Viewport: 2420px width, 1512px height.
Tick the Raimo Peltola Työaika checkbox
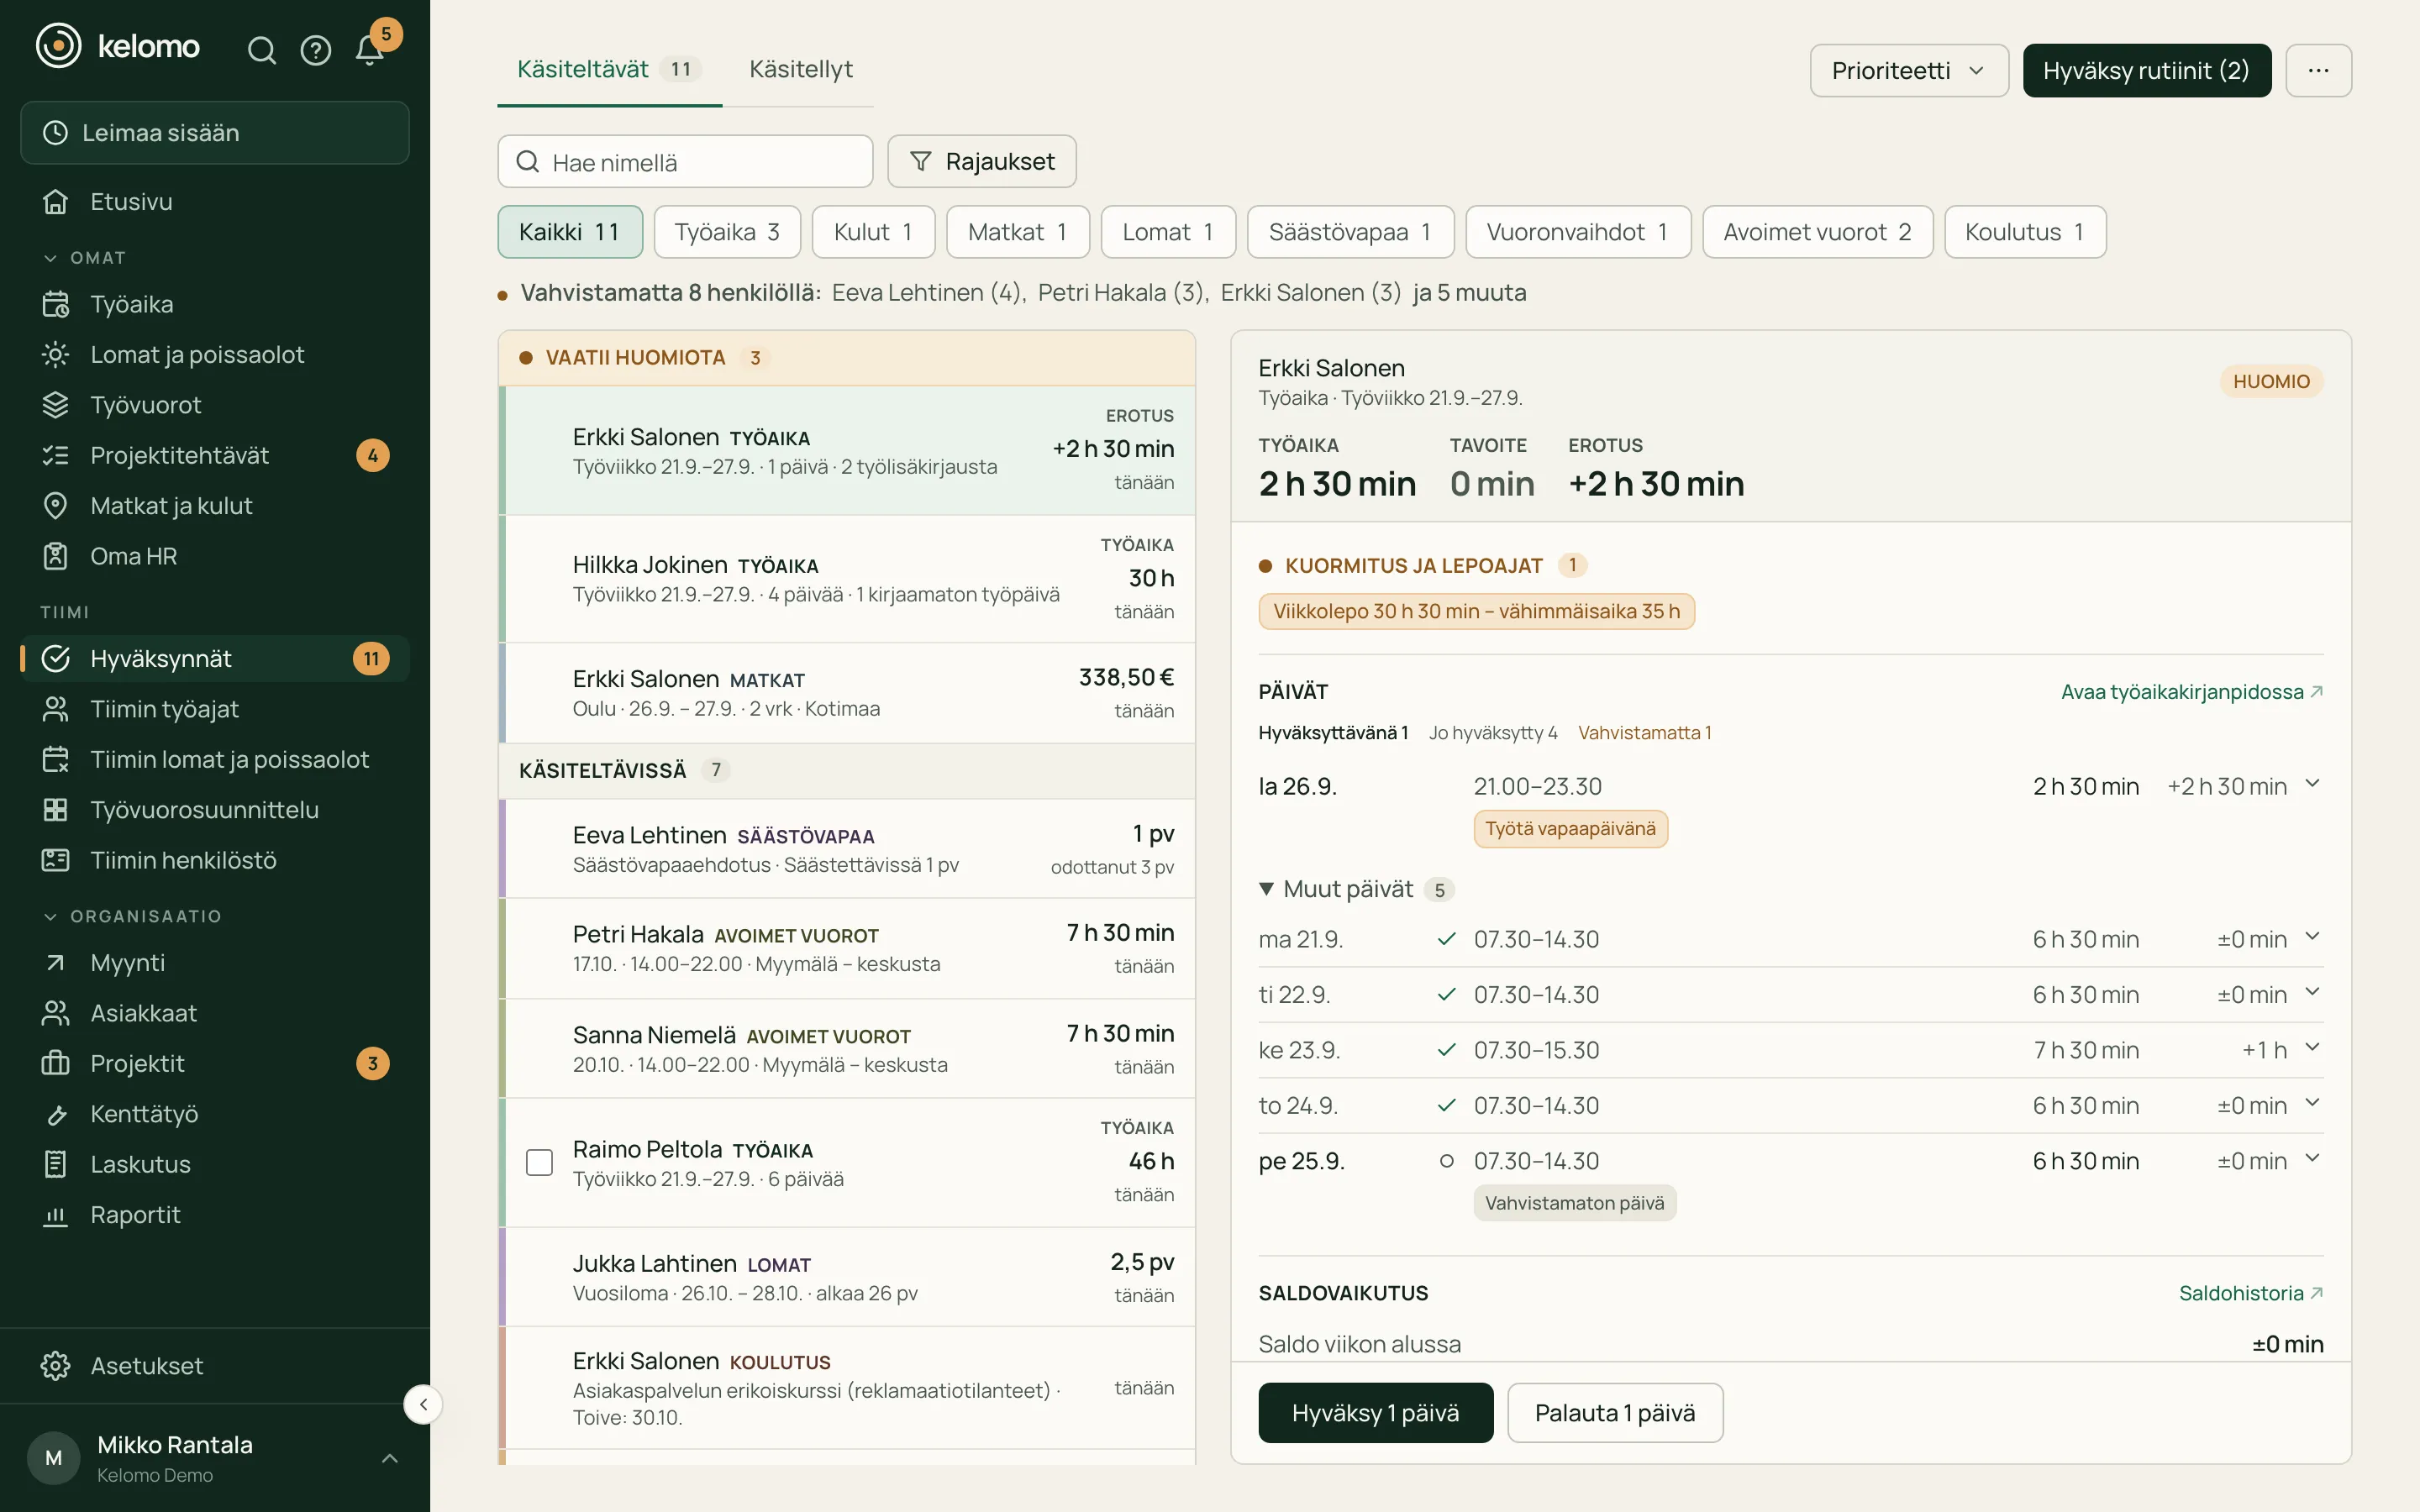pyautogui.click(x=539, y=1162)
